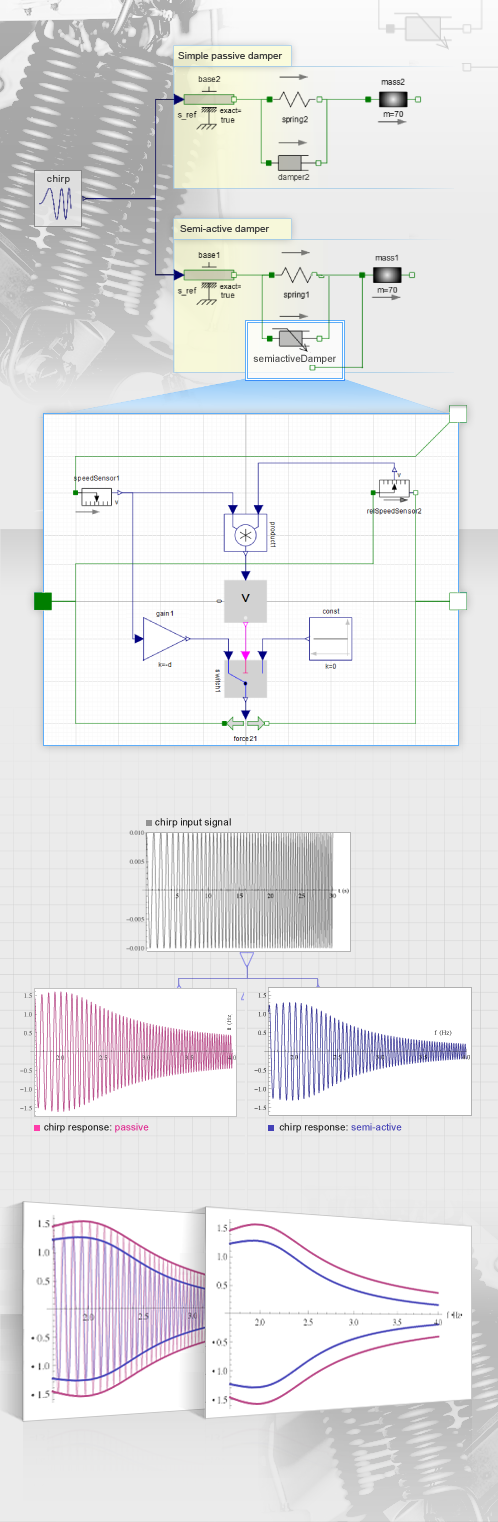The image size is (498, 1522).
Task: Click the greater-than V comparison block
Action: [x=245, y=600]
